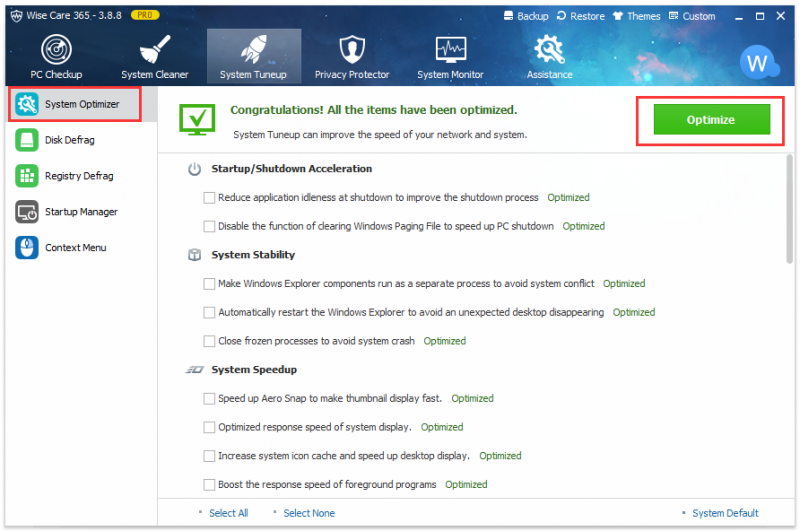Click the Backup icon in title bar
800x531 pixels.
pyautogui.click(x=508, y=16)
